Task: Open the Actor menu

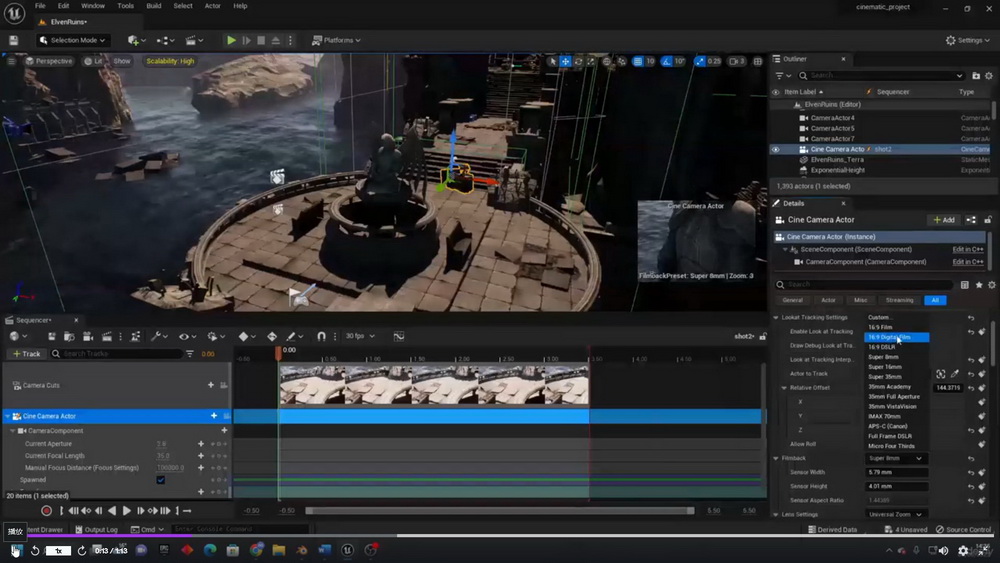Action: (212, 6)
